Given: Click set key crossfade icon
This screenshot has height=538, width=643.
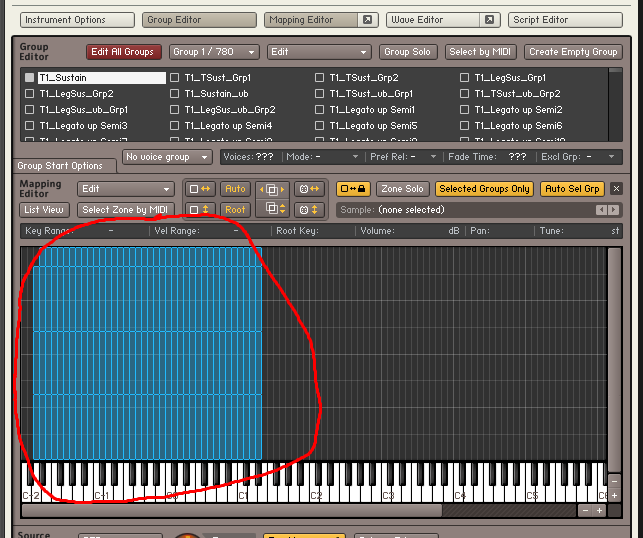Looking at the screenshot, I should (309, 189).
